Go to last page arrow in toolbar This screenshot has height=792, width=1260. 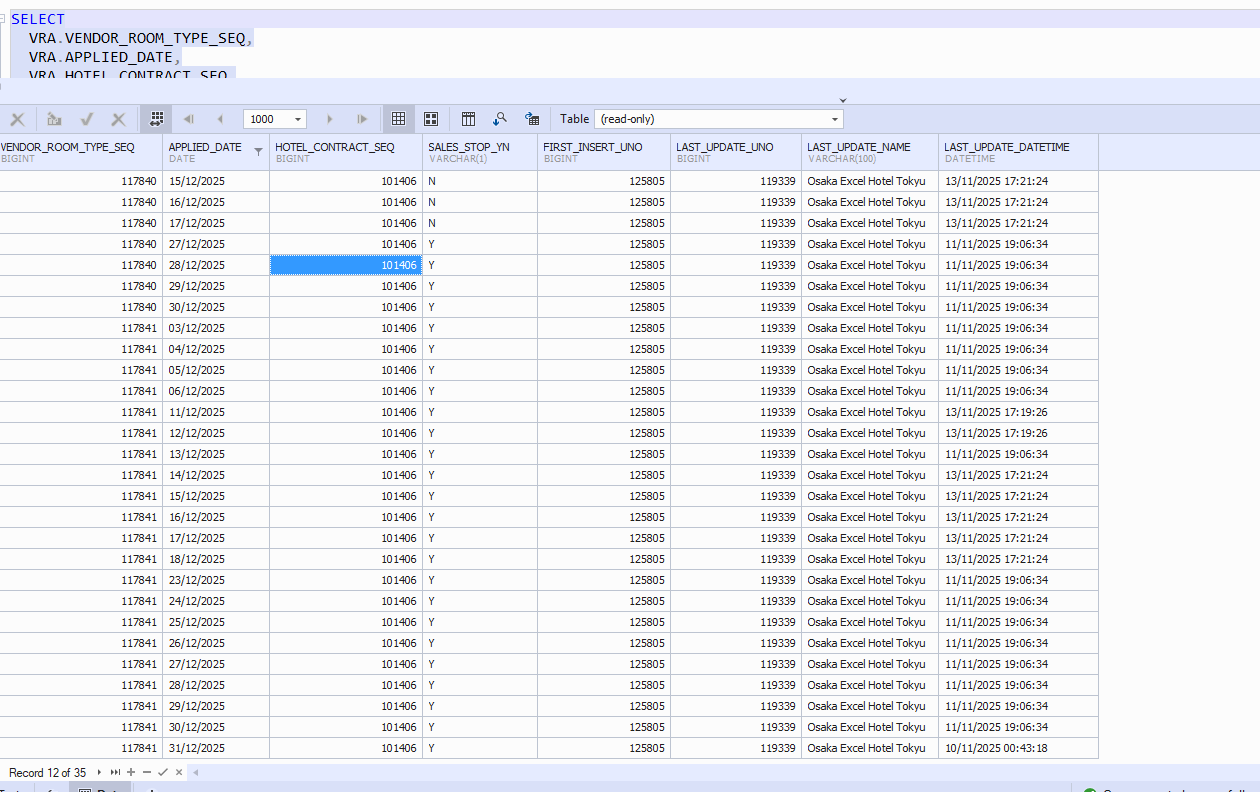coord(362,119)
